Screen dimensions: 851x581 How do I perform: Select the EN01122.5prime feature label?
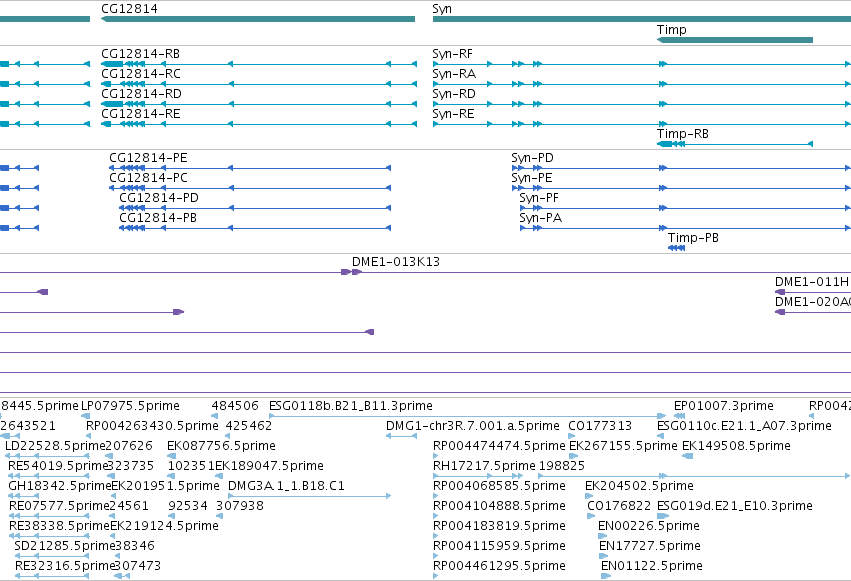pos(652,566)
